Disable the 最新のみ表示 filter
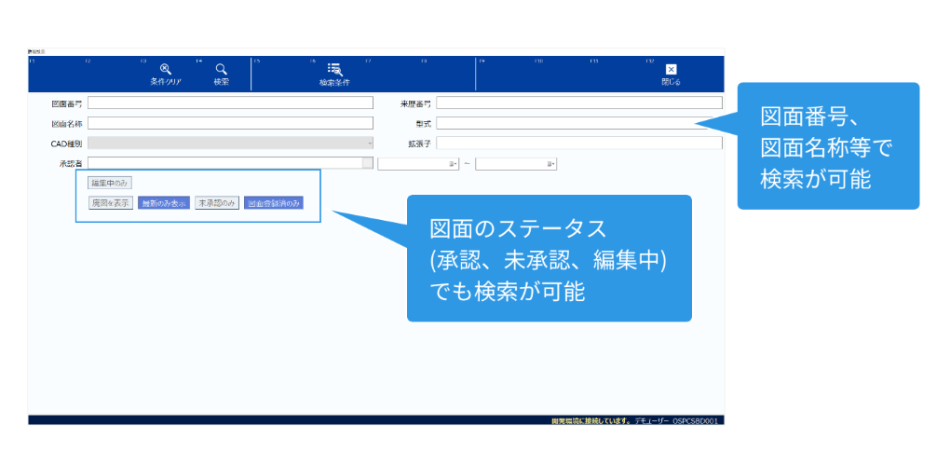Viewport: 950px width, 466px height. click(163, 202)
